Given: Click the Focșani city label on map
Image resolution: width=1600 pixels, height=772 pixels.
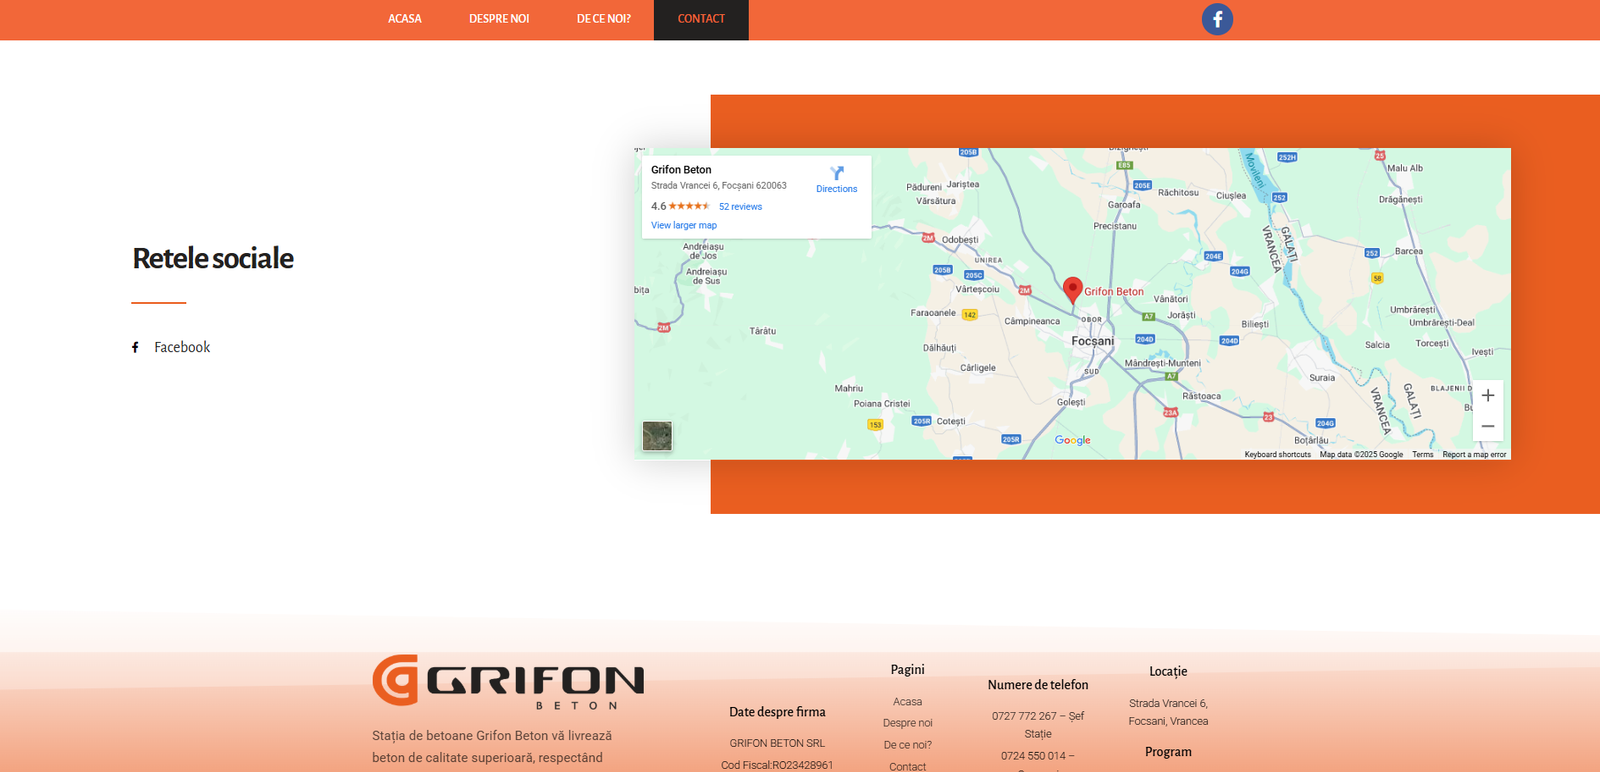Looking at the screenshot, I should [x=1092, y=341].
